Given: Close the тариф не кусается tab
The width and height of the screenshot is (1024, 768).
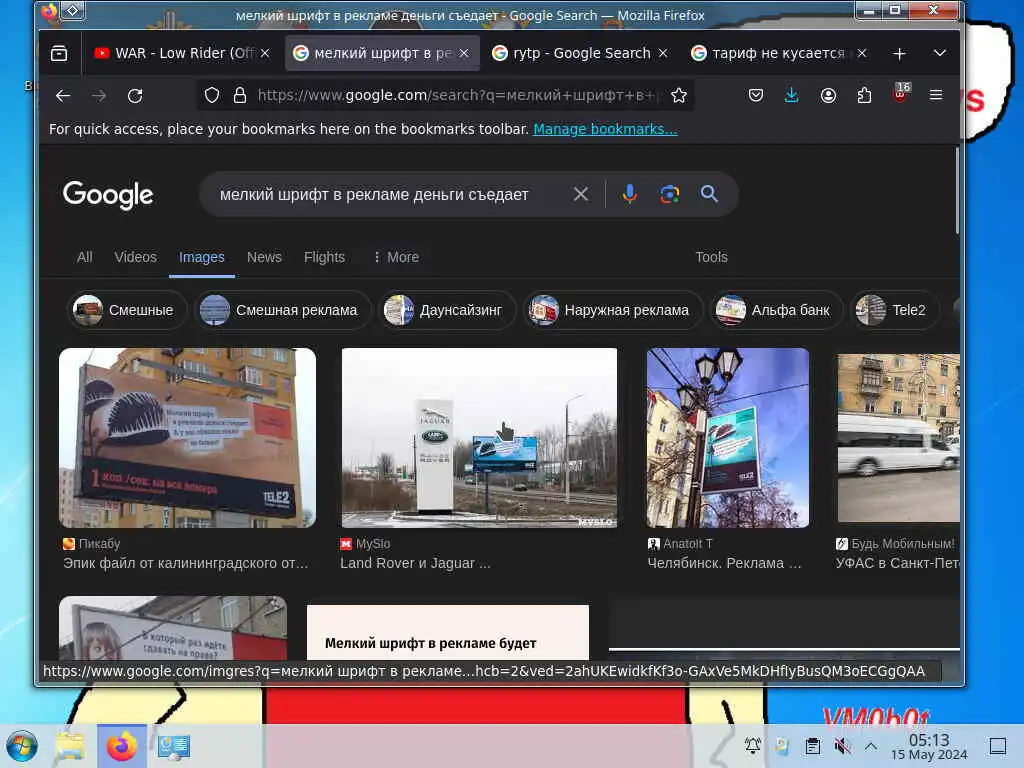Looking at the screenshot, I should tap(862, 53).
